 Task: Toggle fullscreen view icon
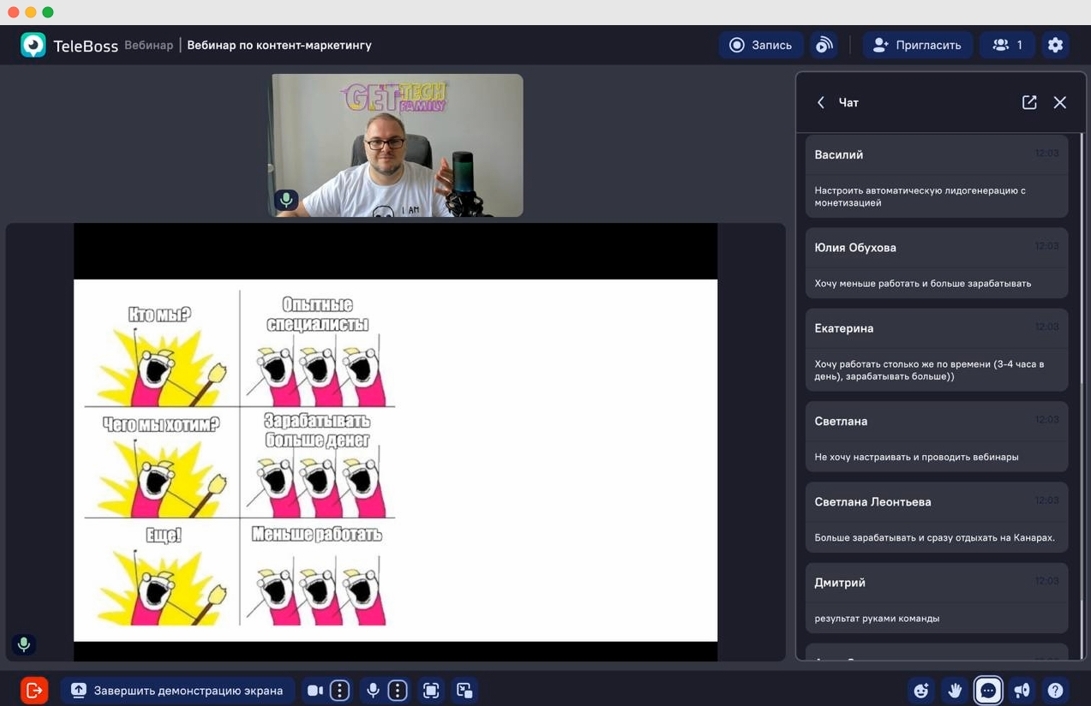point(431,690)
